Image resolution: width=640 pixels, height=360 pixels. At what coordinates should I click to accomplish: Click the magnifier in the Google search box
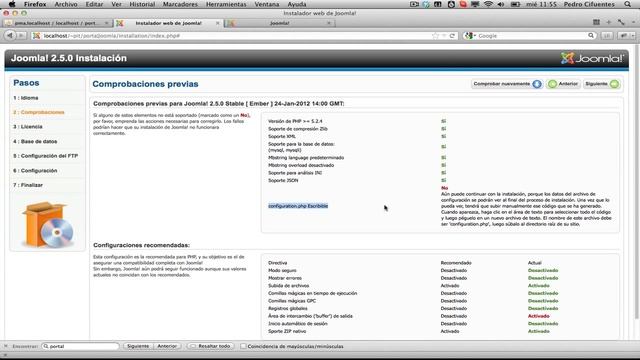point(591,36)
